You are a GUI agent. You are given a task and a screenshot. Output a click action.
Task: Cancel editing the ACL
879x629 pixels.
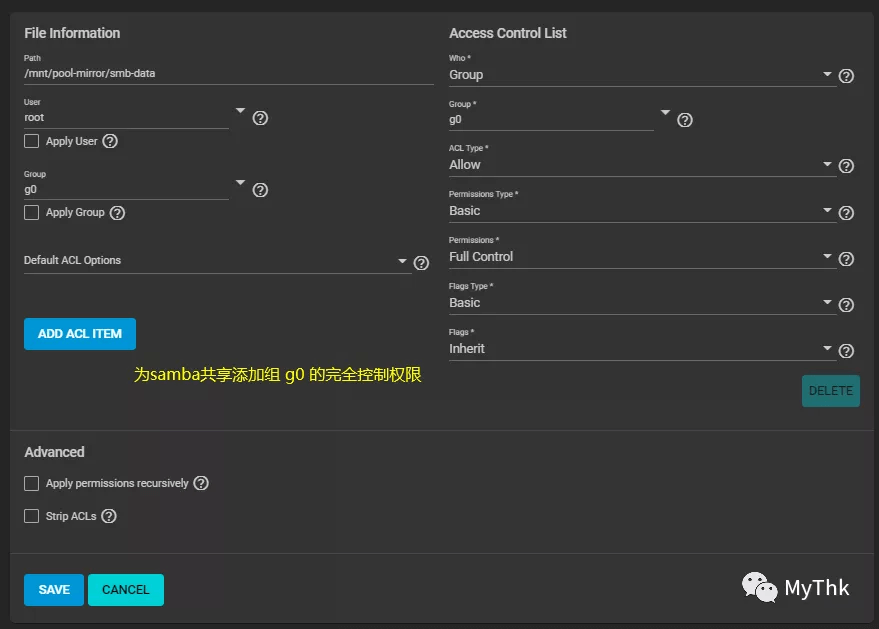126,590
